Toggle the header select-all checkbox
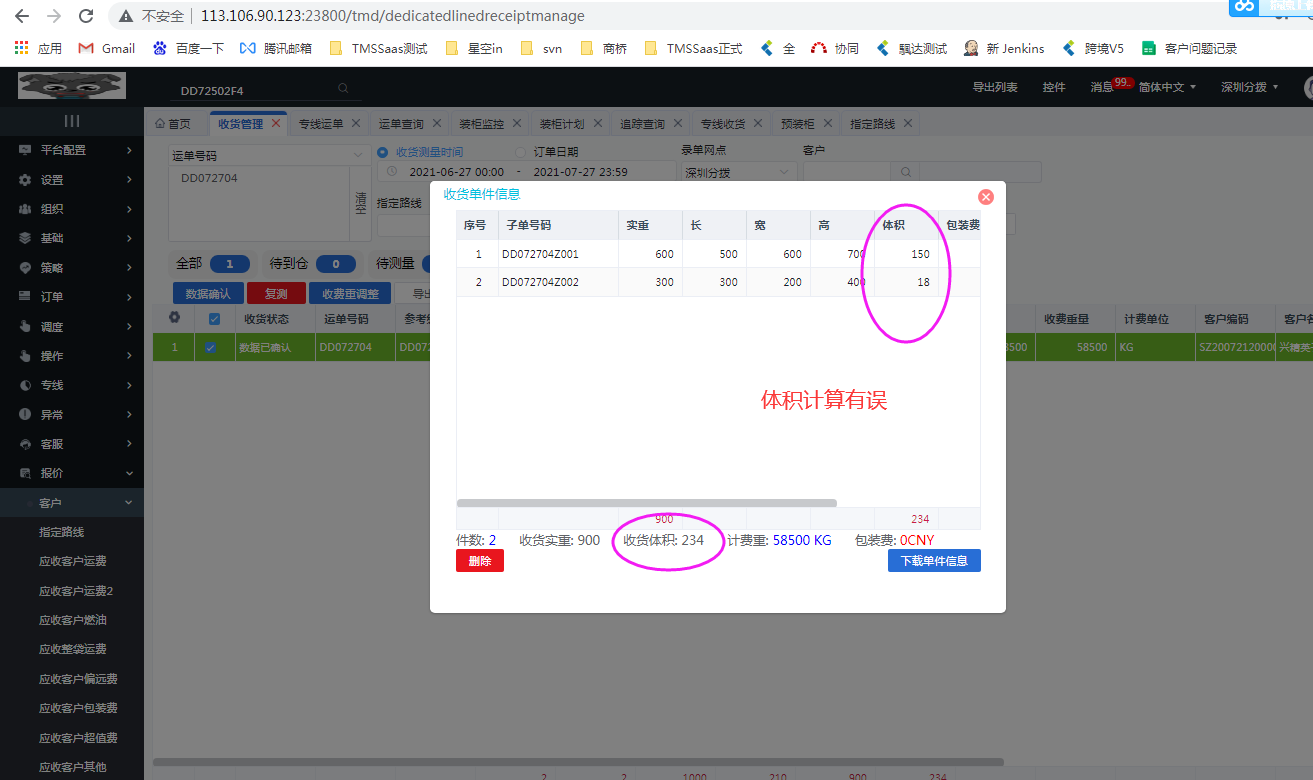 [212, 319]
